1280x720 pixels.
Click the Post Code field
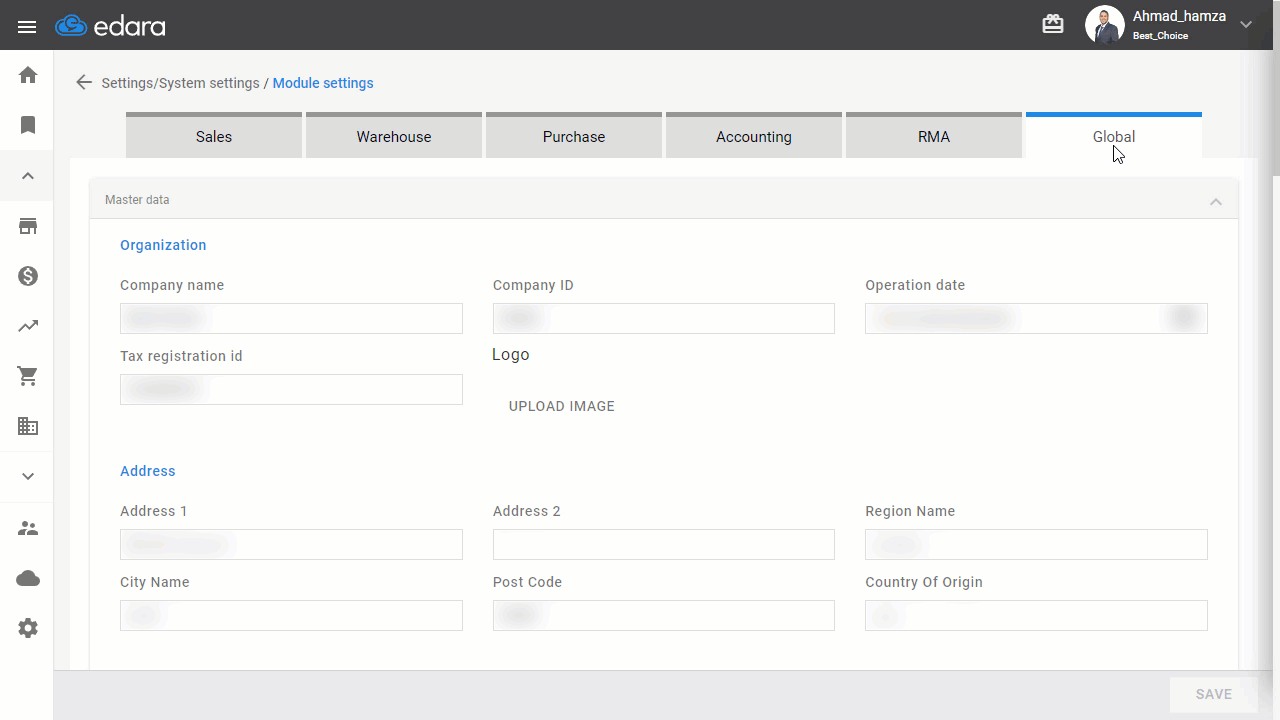pyautogui.click(x=664, y=616)
